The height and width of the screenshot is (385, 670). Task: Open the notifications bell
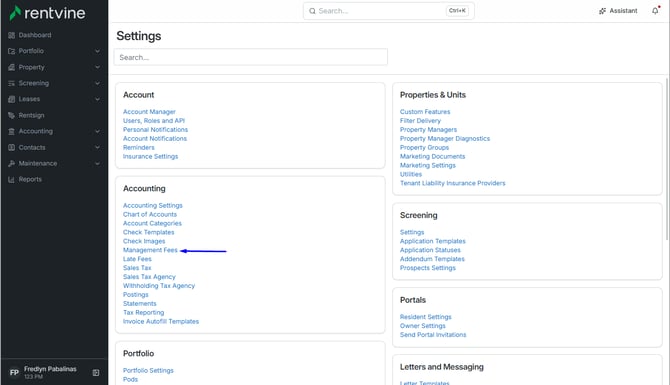[x=655, y=11]
